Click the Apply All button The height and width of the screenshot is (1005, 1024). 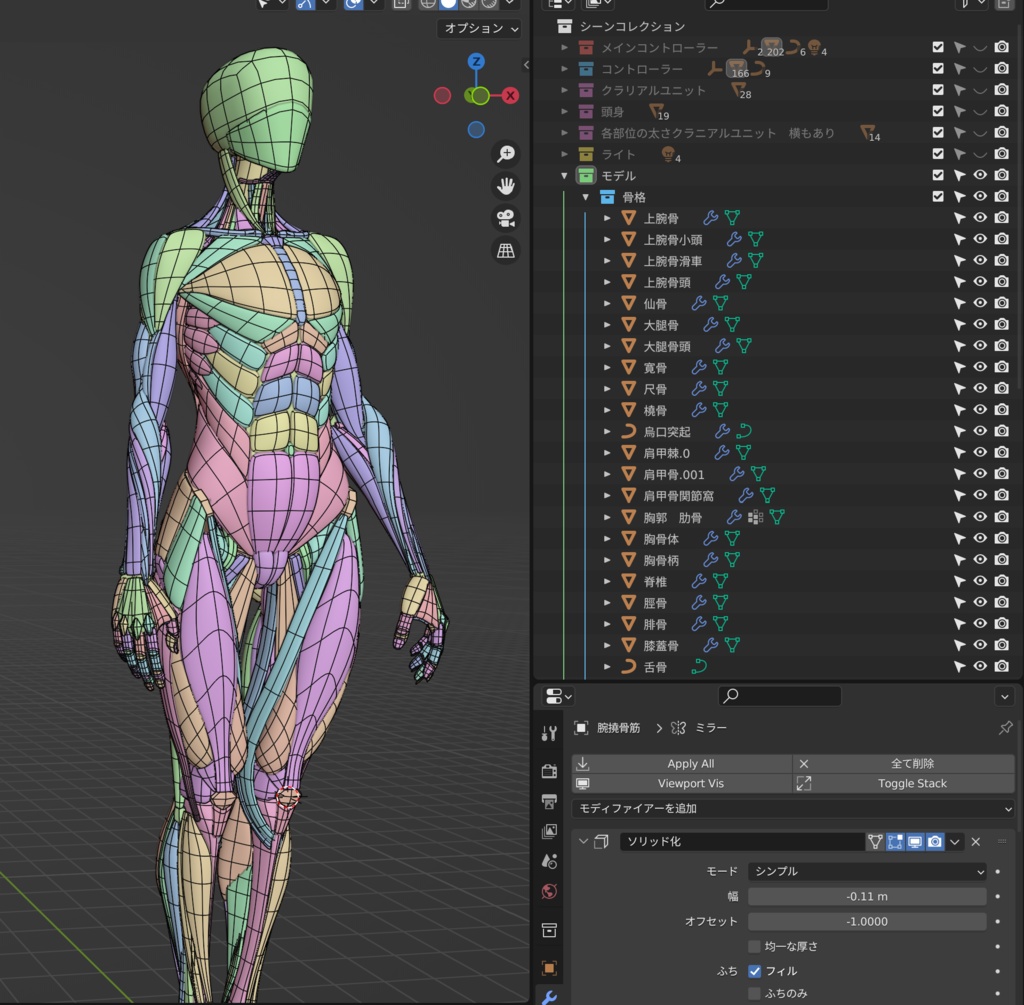point(690,764)
